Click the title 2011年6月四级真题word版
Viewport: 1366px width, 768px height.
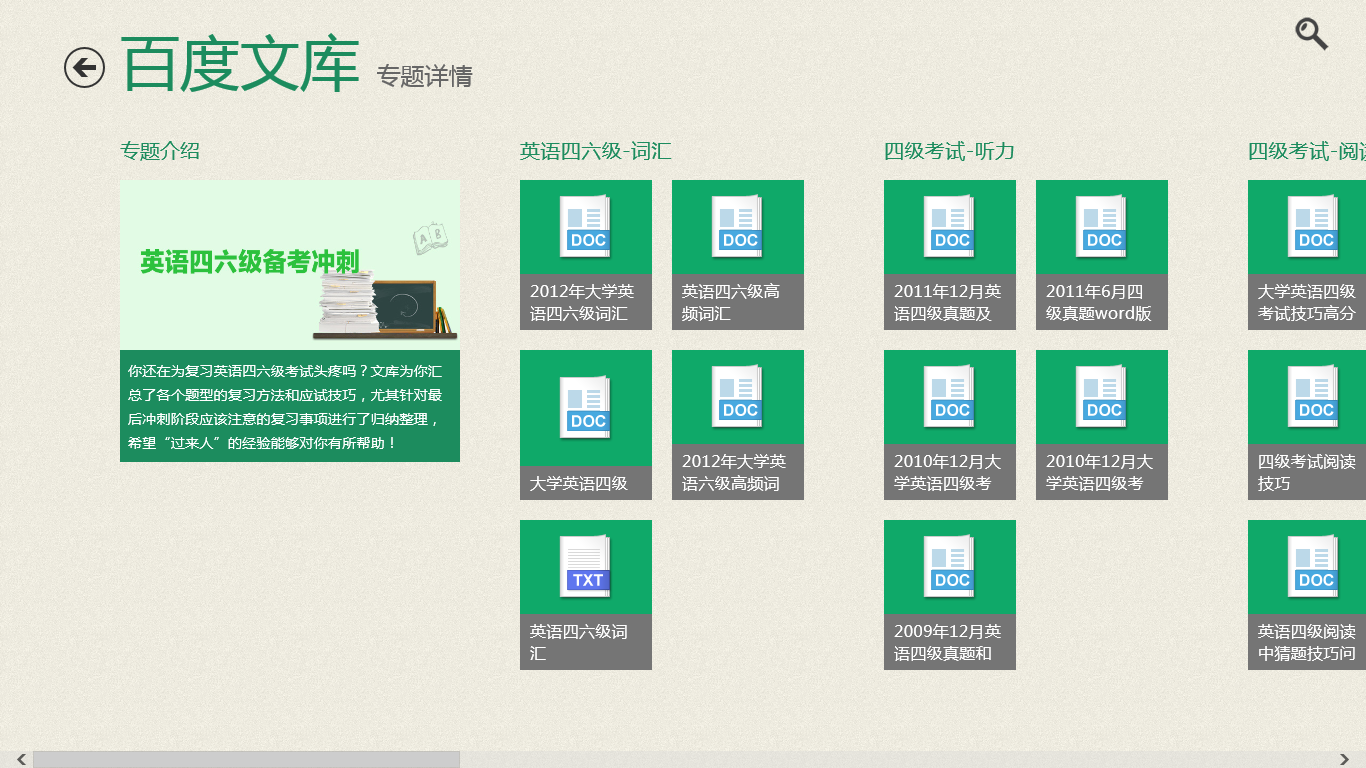click(1099, 302)
